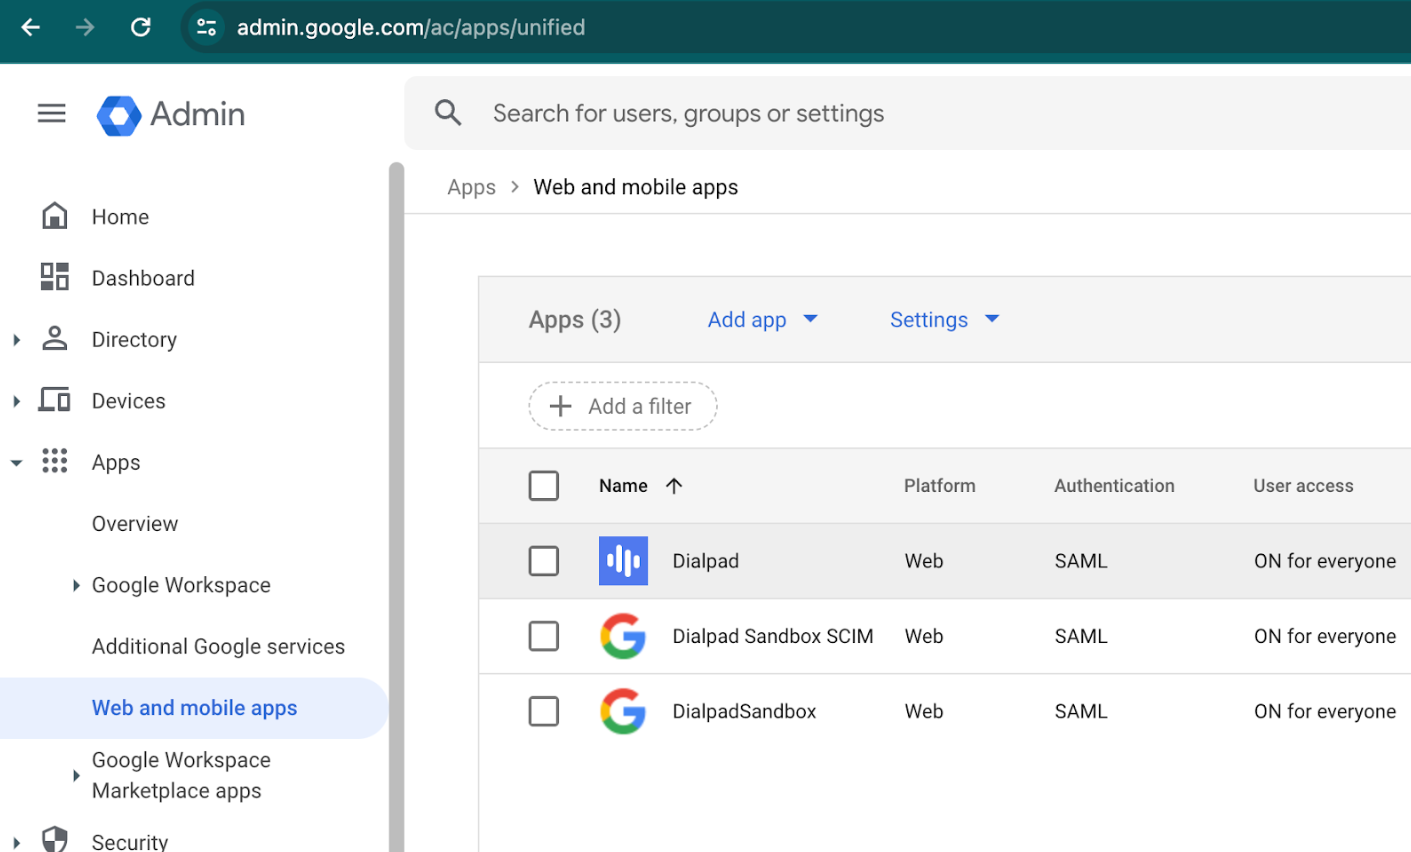
Task: Open Directory in the sidebar
Action: pyautogui.click(x=134, y=340)
